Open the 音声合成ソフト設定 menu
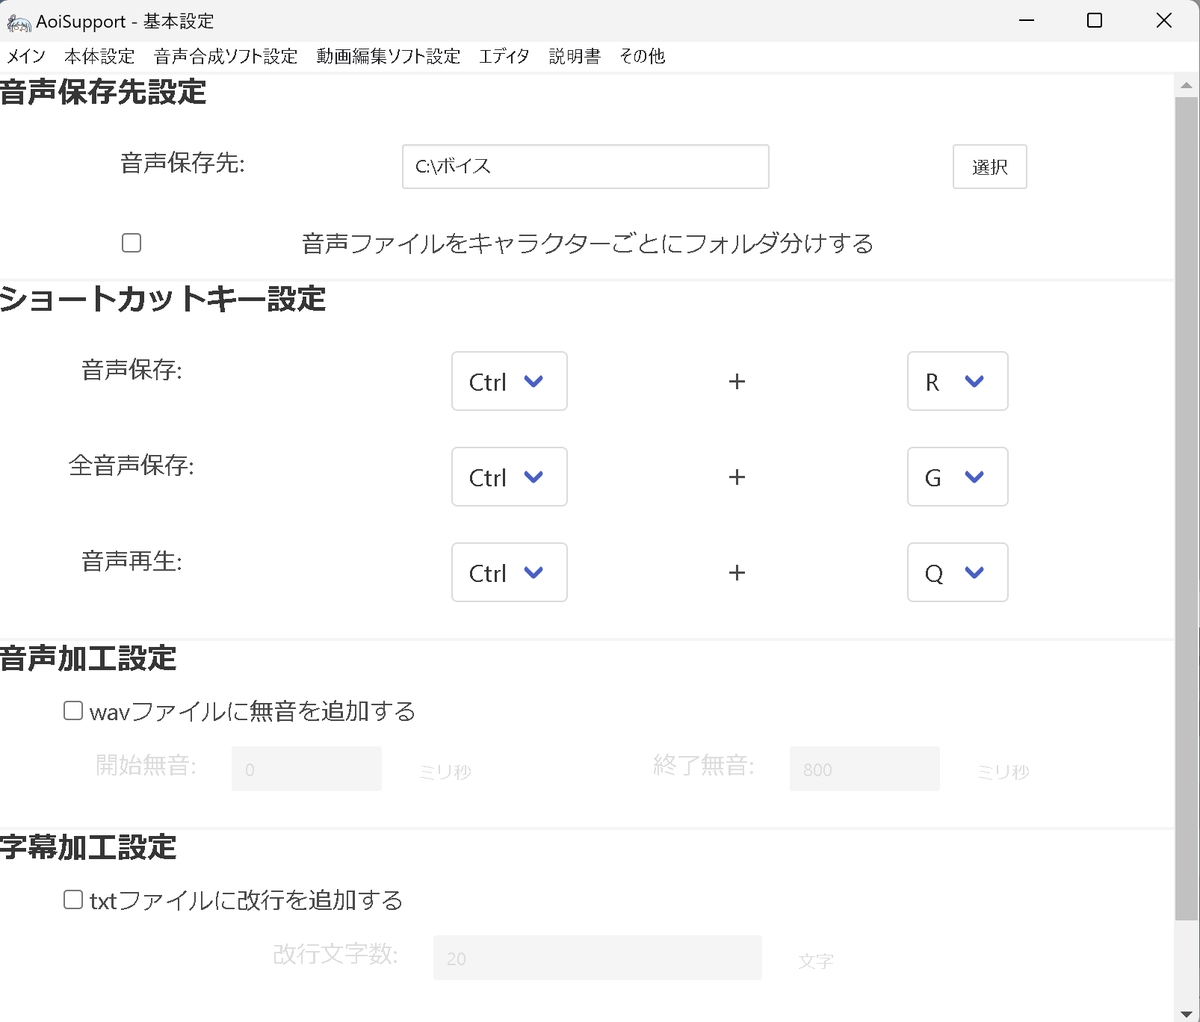Screen dimensions: 1200x1022 (226, 56)
